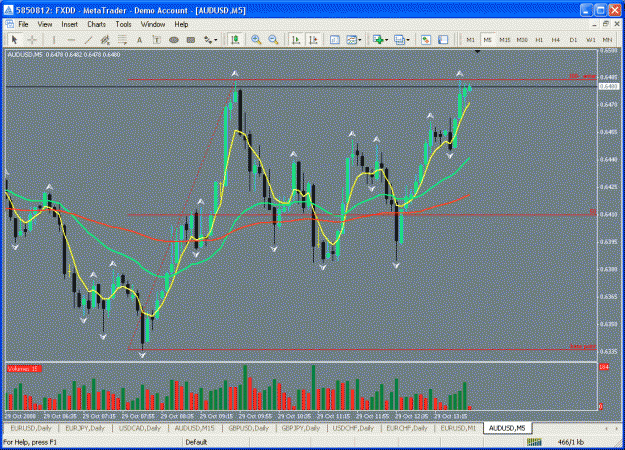Activate the Crosshair tool
The image size is (625, 450).
point(32,39)
